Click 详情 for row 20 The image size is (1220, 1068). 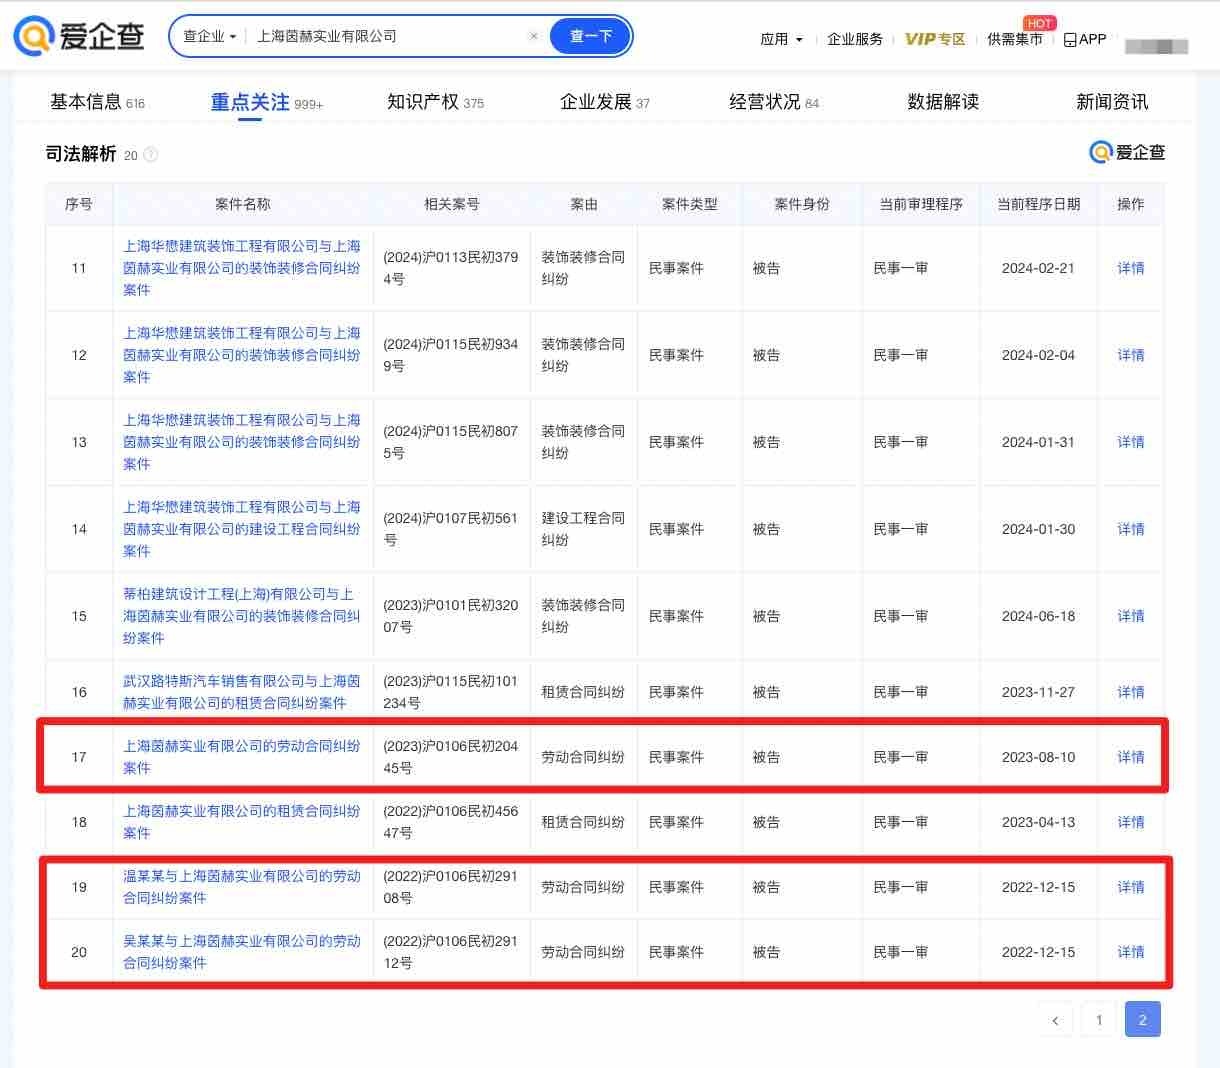point(1131,952)
